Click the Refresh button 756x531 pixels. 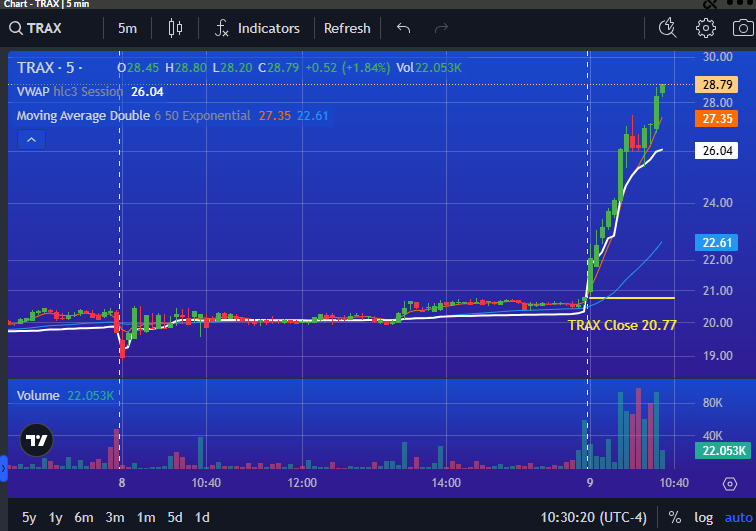(347, 28)
